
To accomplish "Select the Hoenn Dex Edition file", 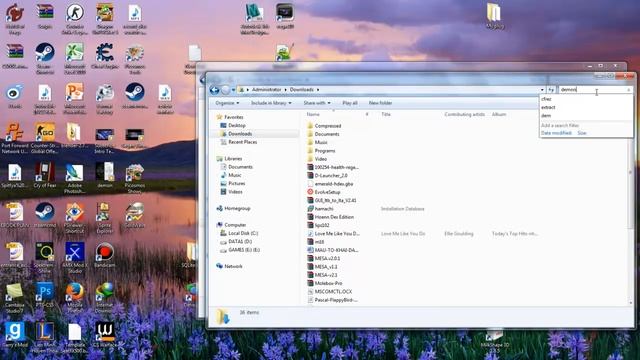I will click(334, 217).
